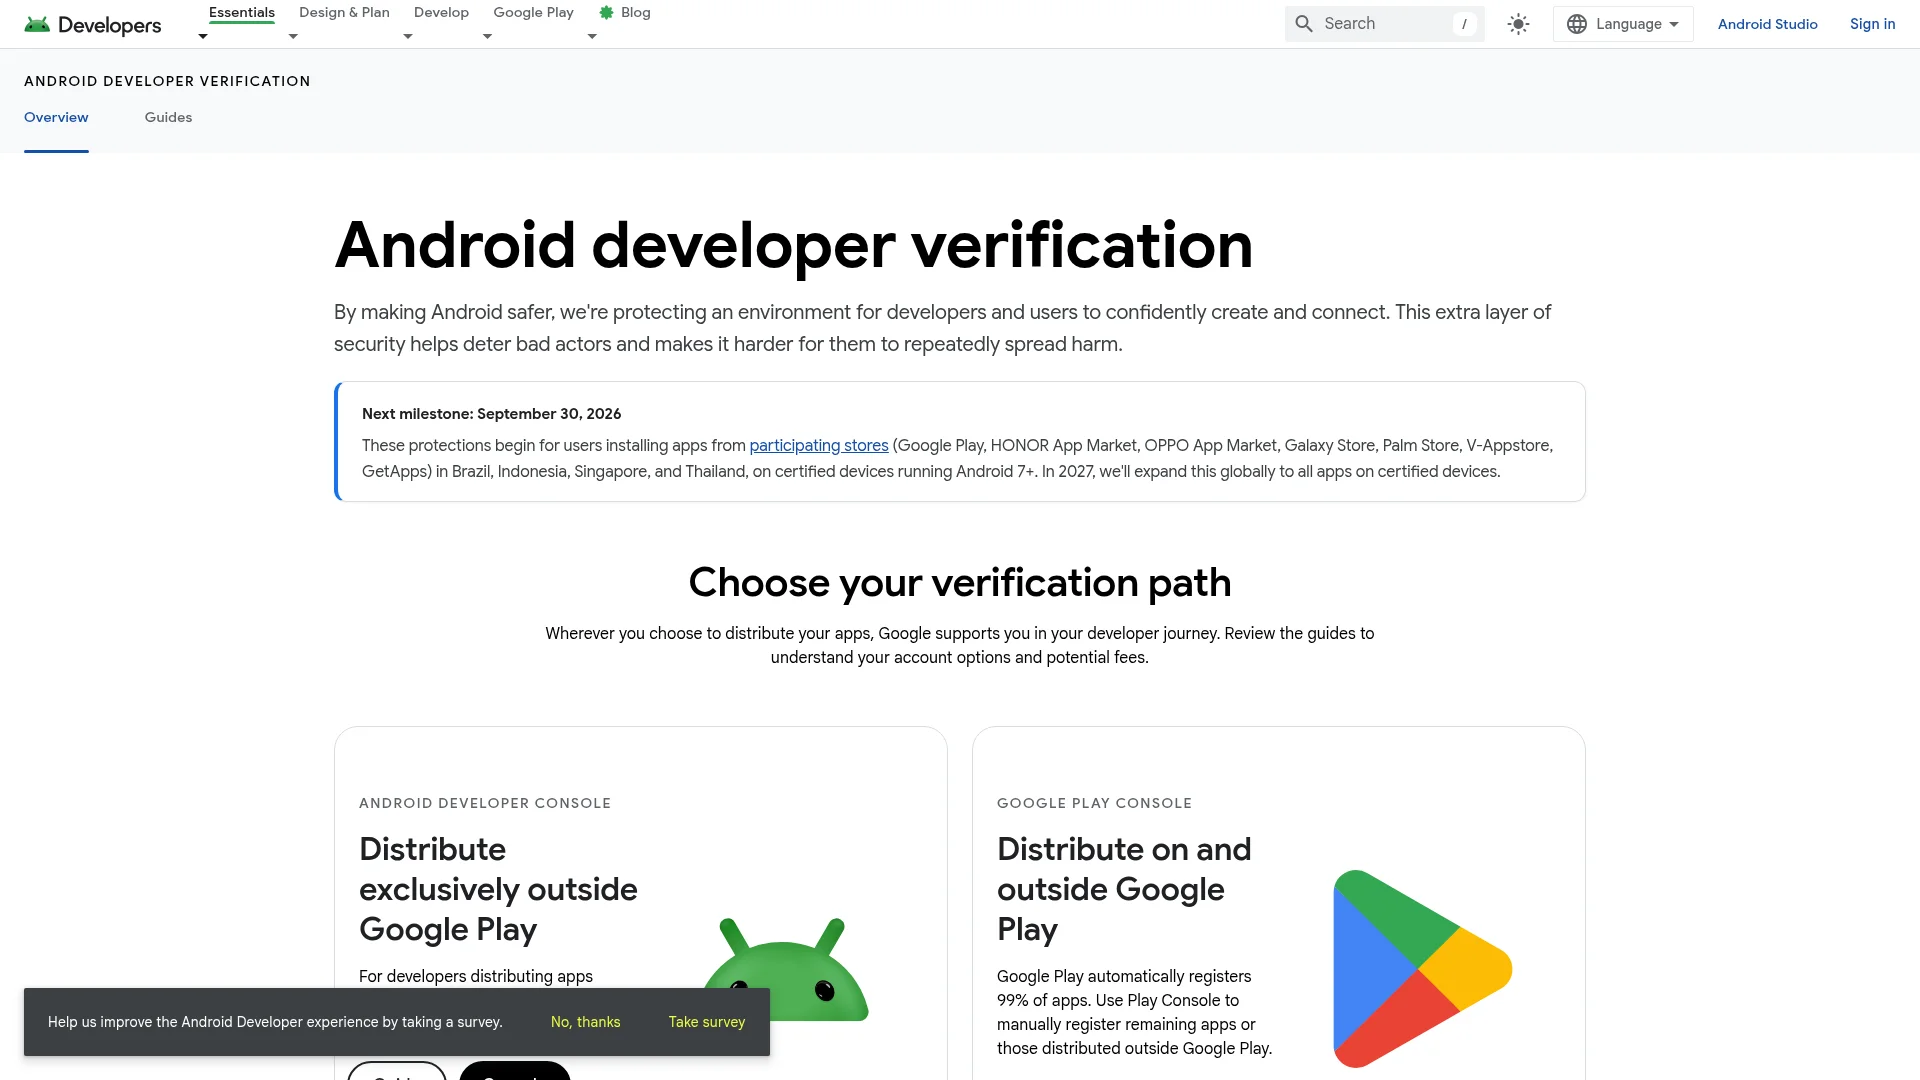Click the 'Choose your verification path' heading
Image resolution: width=1920 pixels, height=1080 pixels.
pyautogui.click(x=960, y=583)
